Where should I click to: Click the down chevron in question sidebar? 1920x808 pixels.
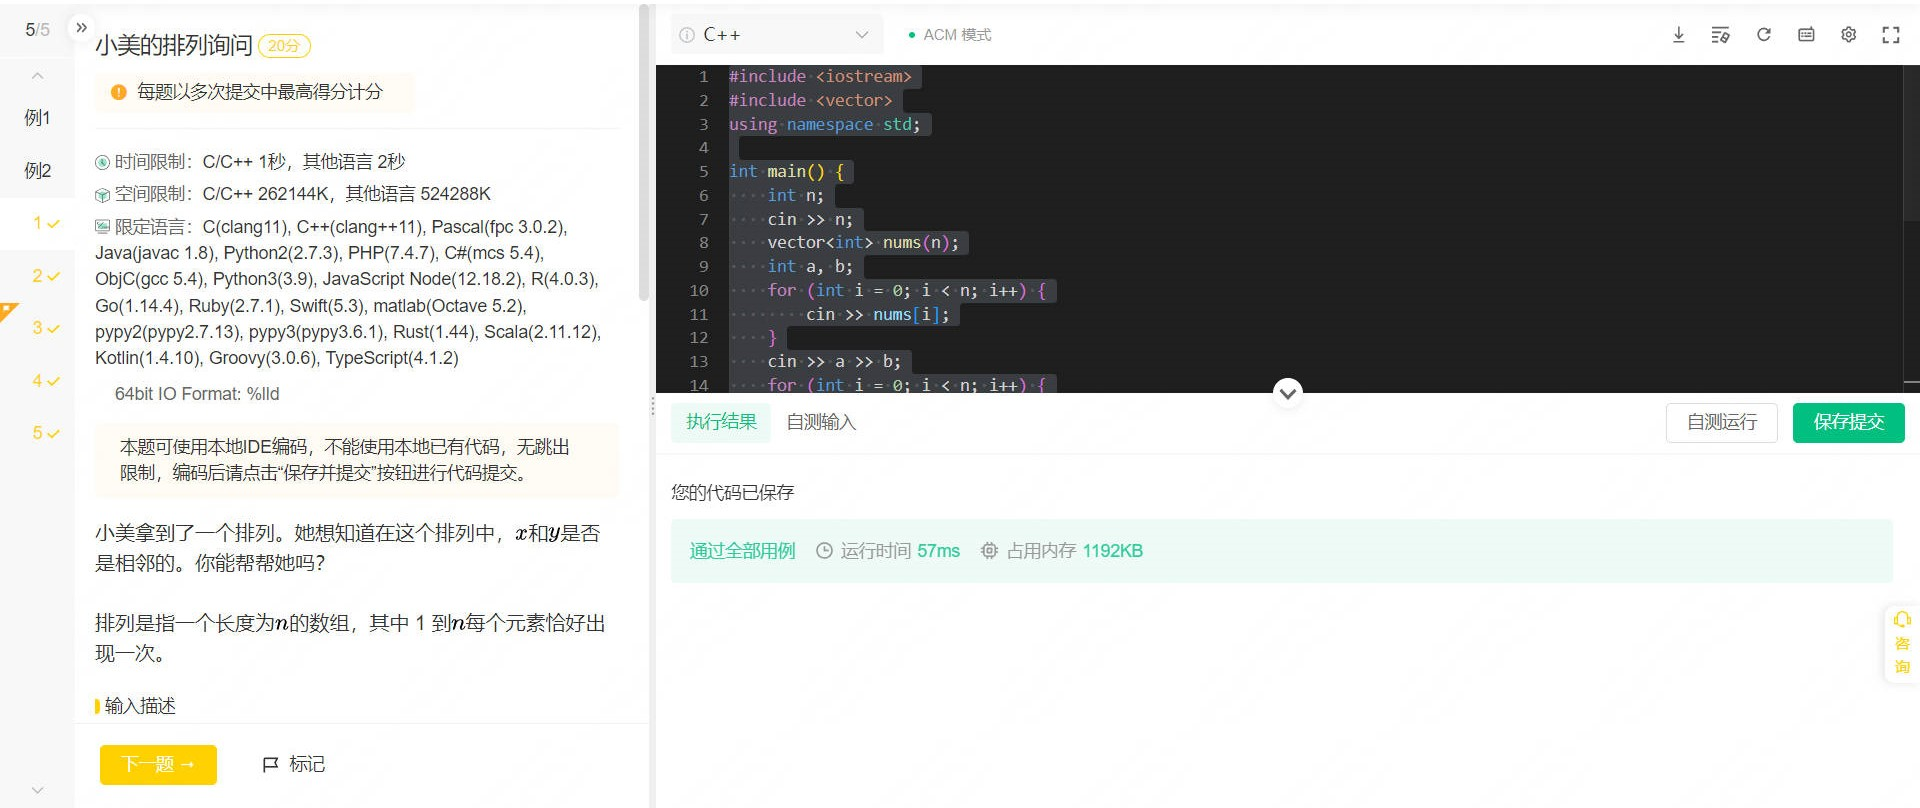[x=37, y=790]
